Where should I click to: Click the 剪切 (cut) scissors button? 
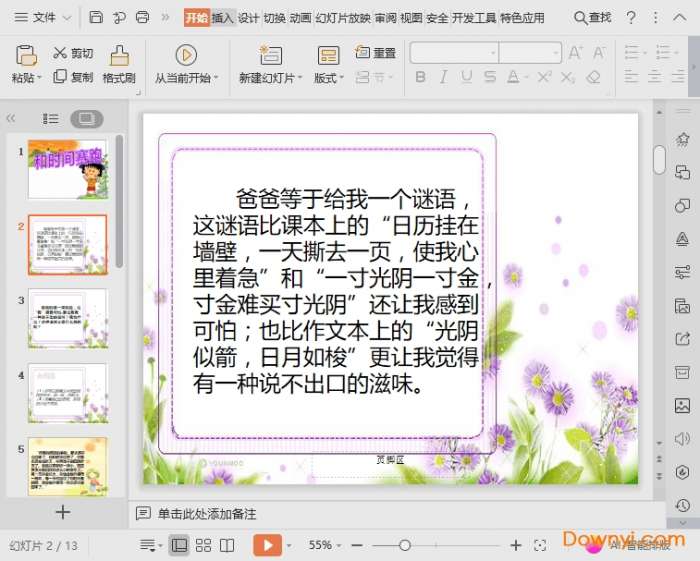[73, 53]
